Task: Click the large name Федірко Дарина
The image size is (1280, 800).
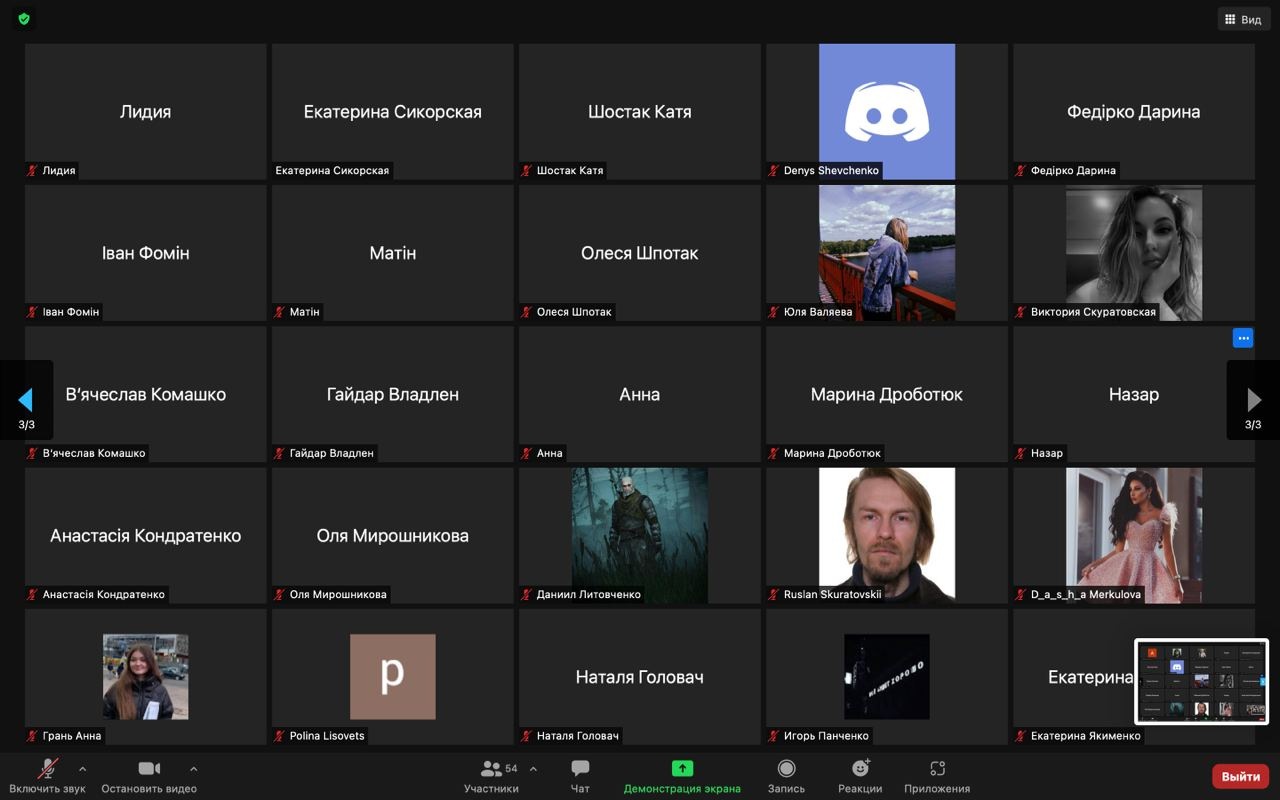Action: (1134, 112)
